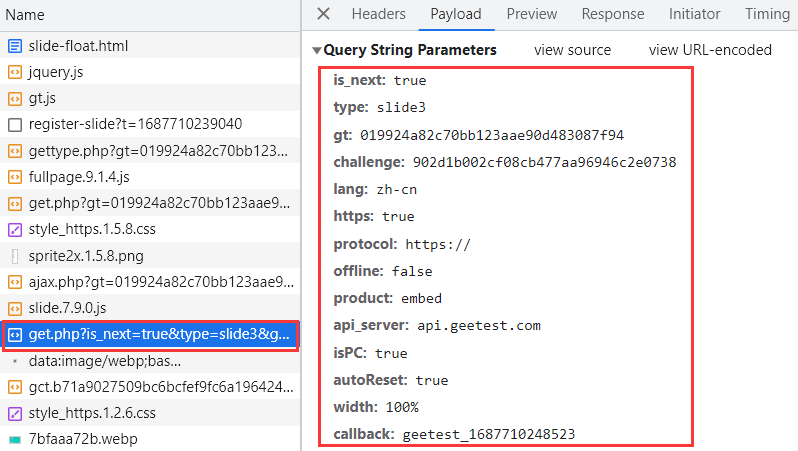Screen dimensions: 798x451
Task: Open the Timing tab
Action: coord(766,14)
